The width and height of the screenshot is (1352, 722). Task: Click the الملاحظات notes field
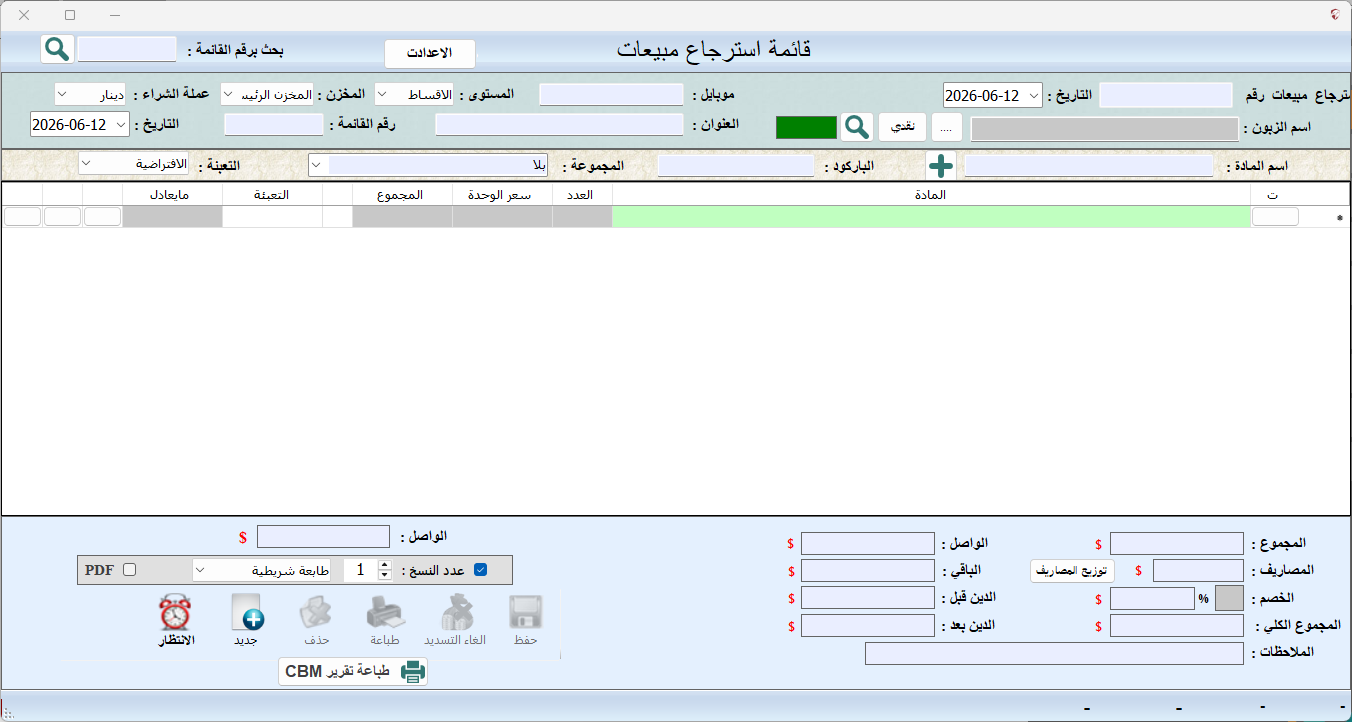pyautogui.click(x=1054, y=653)
